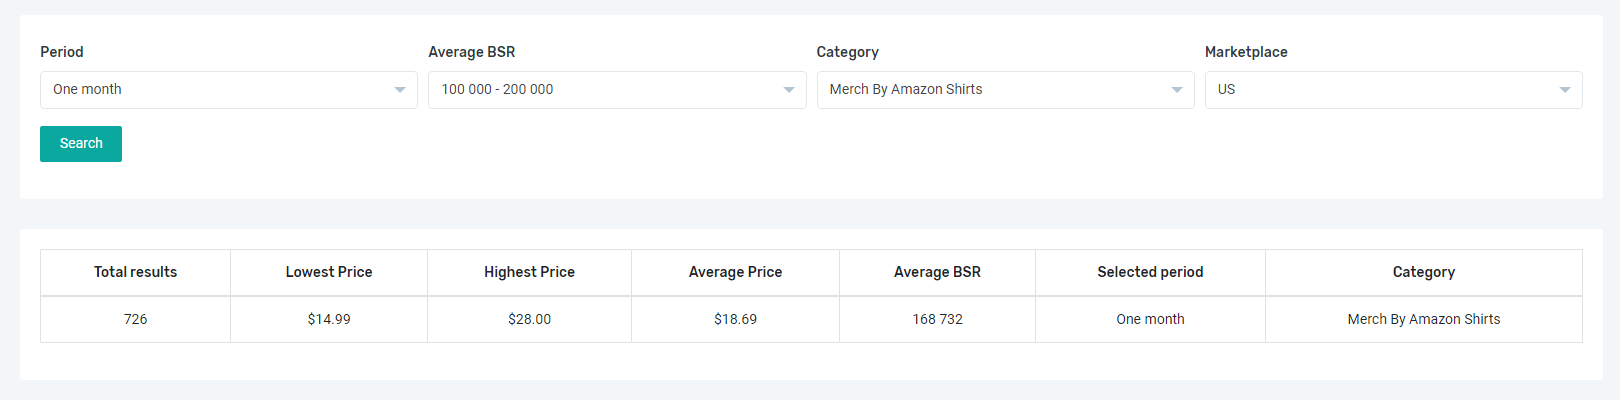Click the Highest Price column header

(x=529, y=272)
